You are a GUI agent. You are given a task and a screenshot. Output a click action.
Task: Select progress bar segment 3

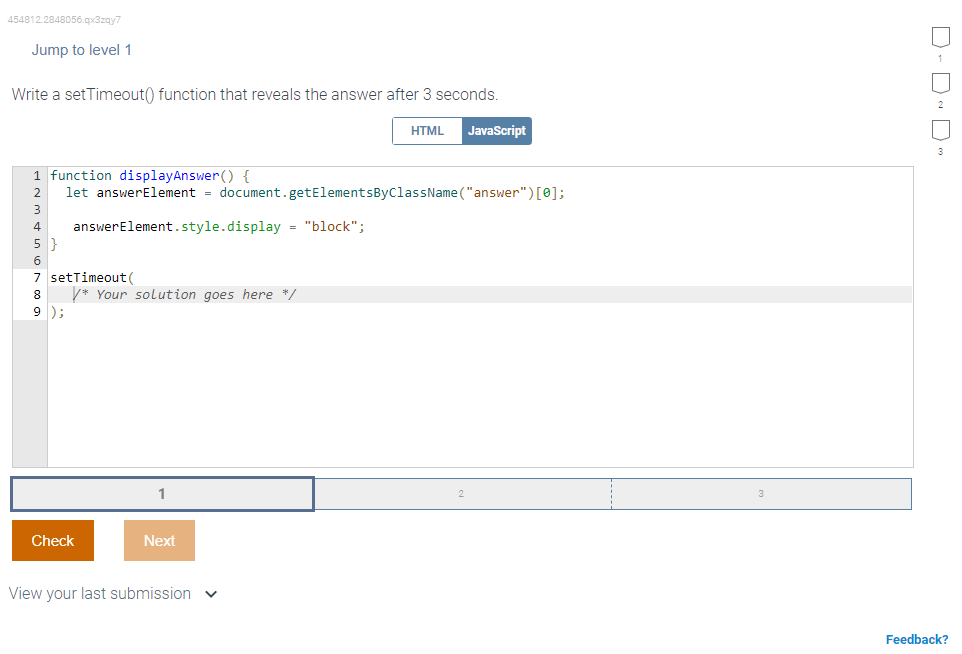point(761,493)
